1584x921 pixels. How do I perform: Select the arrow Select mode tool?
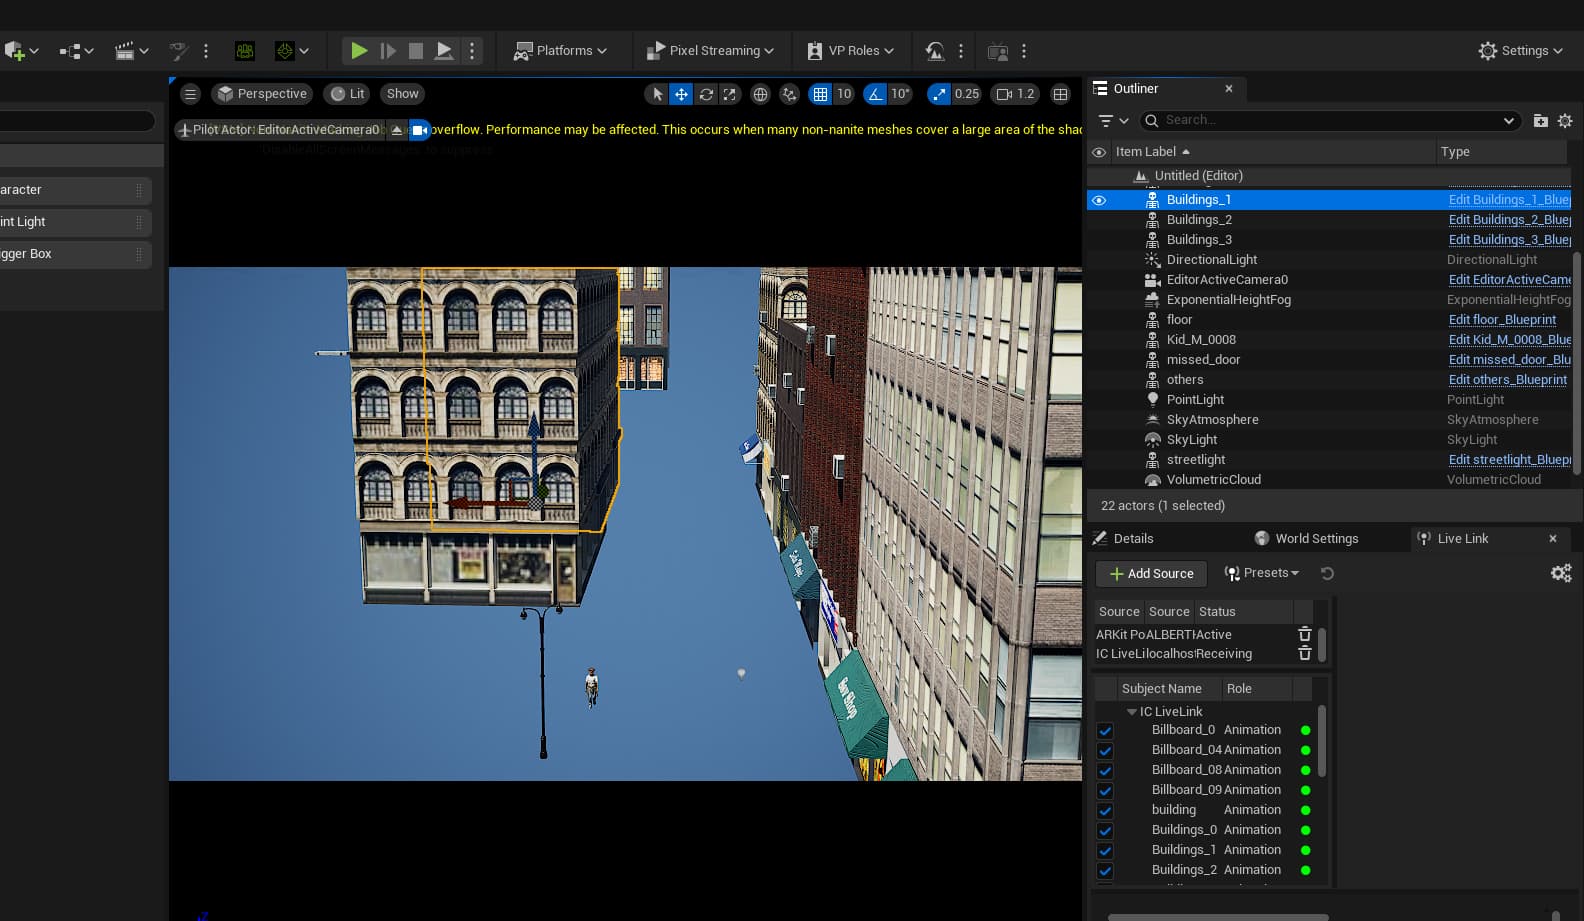(657, 94)
